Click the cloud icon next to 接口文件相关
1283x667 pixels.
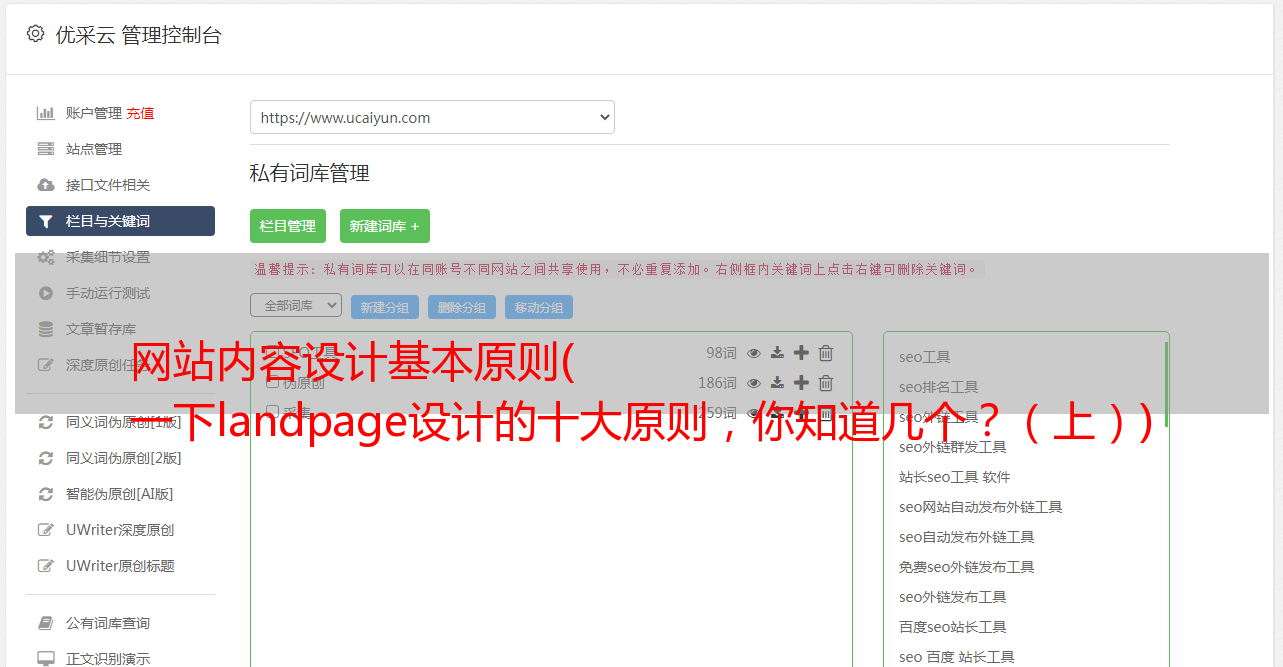coord(46,185)
